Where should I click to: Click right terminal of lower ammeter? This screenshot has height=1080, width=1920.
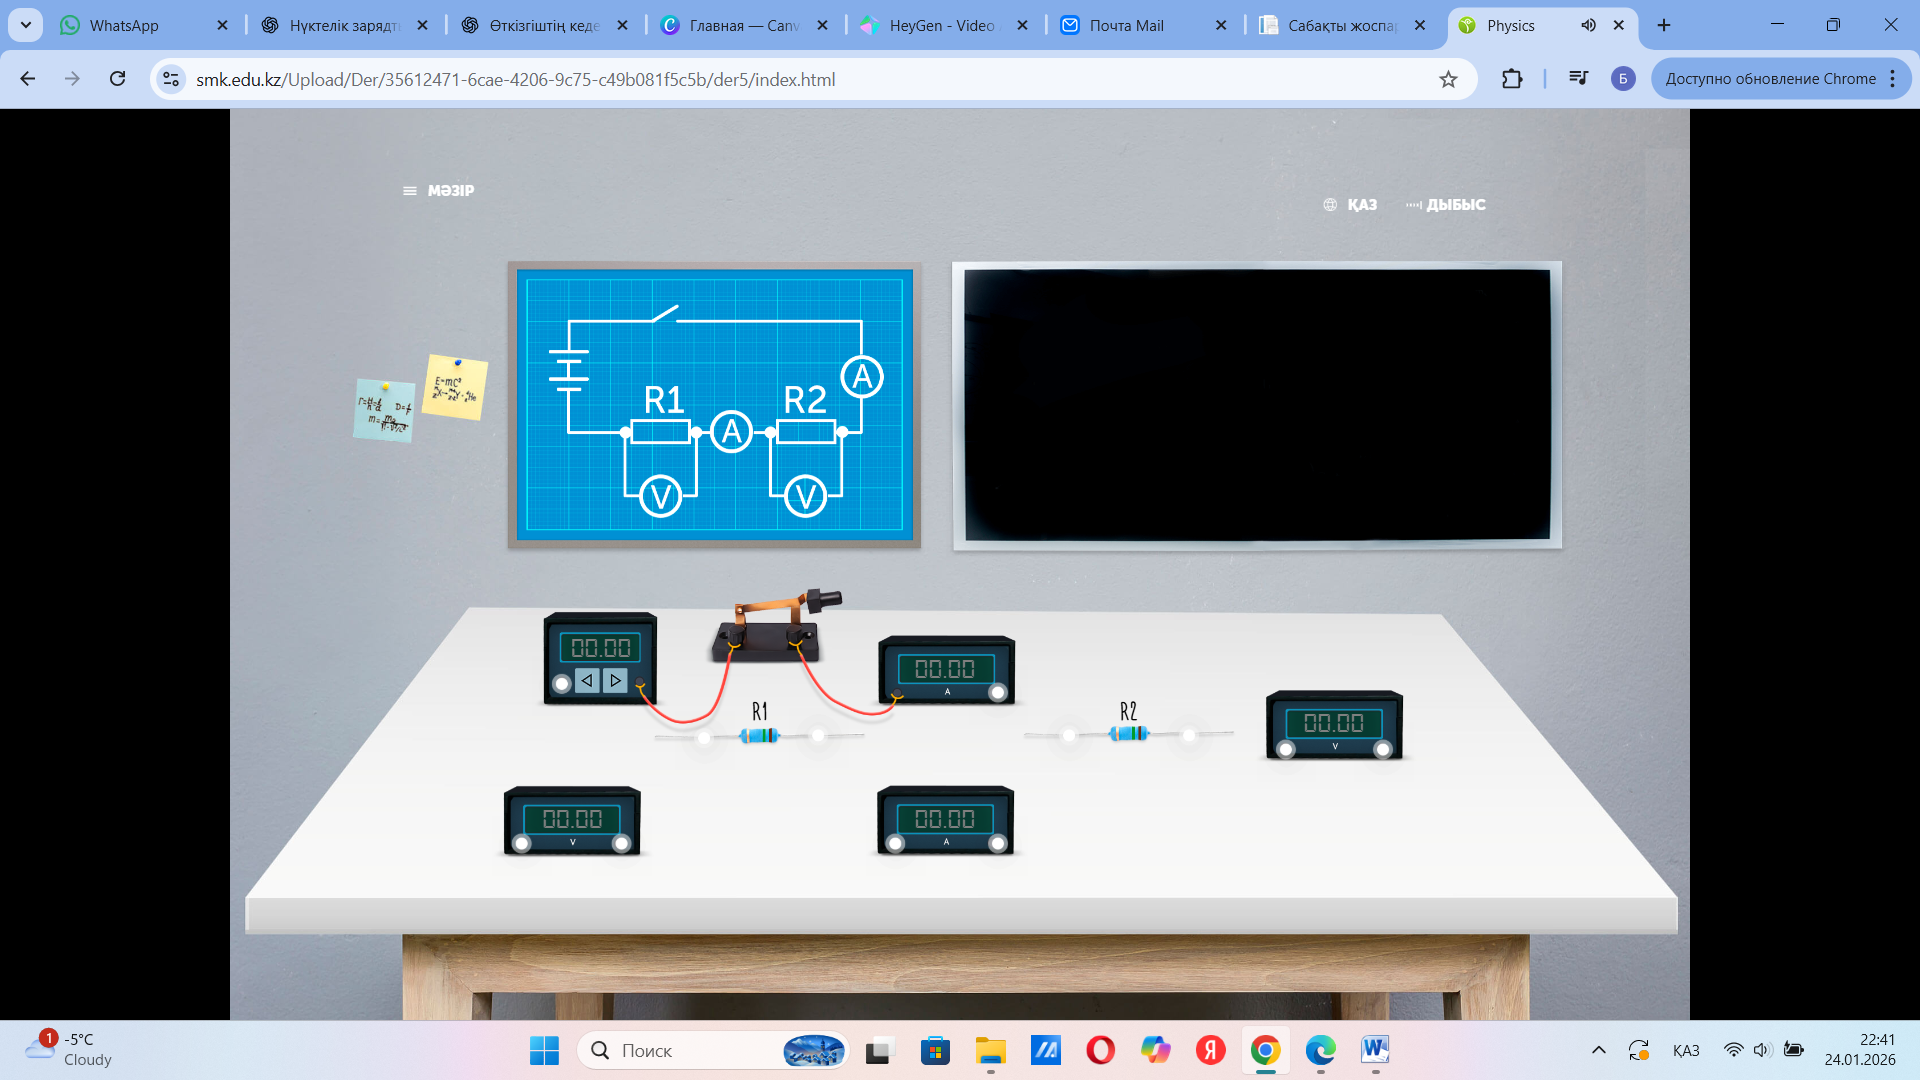pos(997,844)
